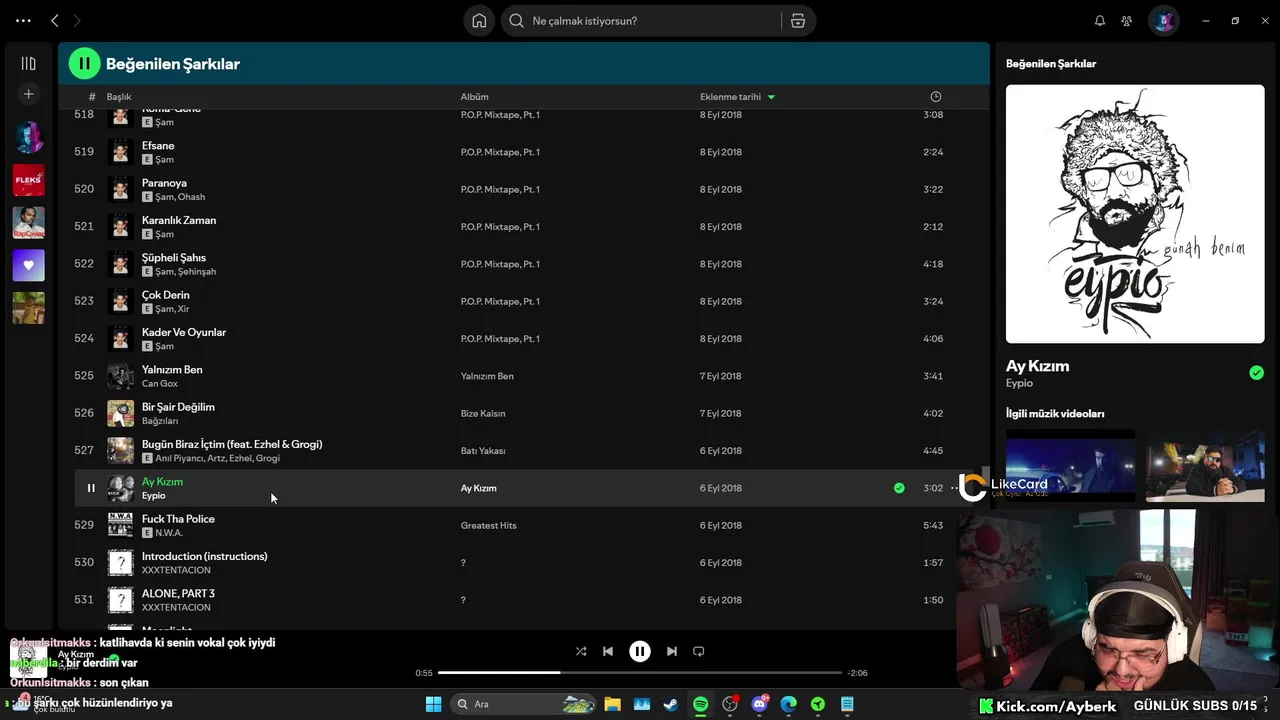
Task: Pause with bottom player button
Action: (x=640, y=651)
